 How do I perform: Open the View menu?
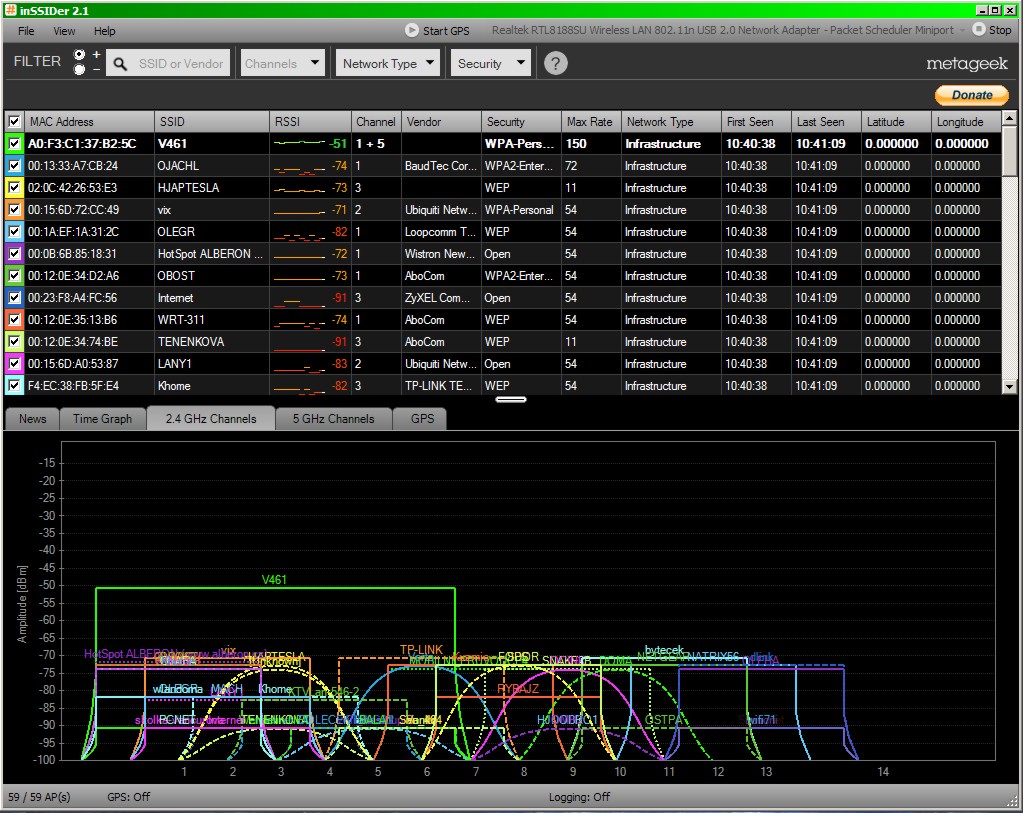tap(64, 31)
